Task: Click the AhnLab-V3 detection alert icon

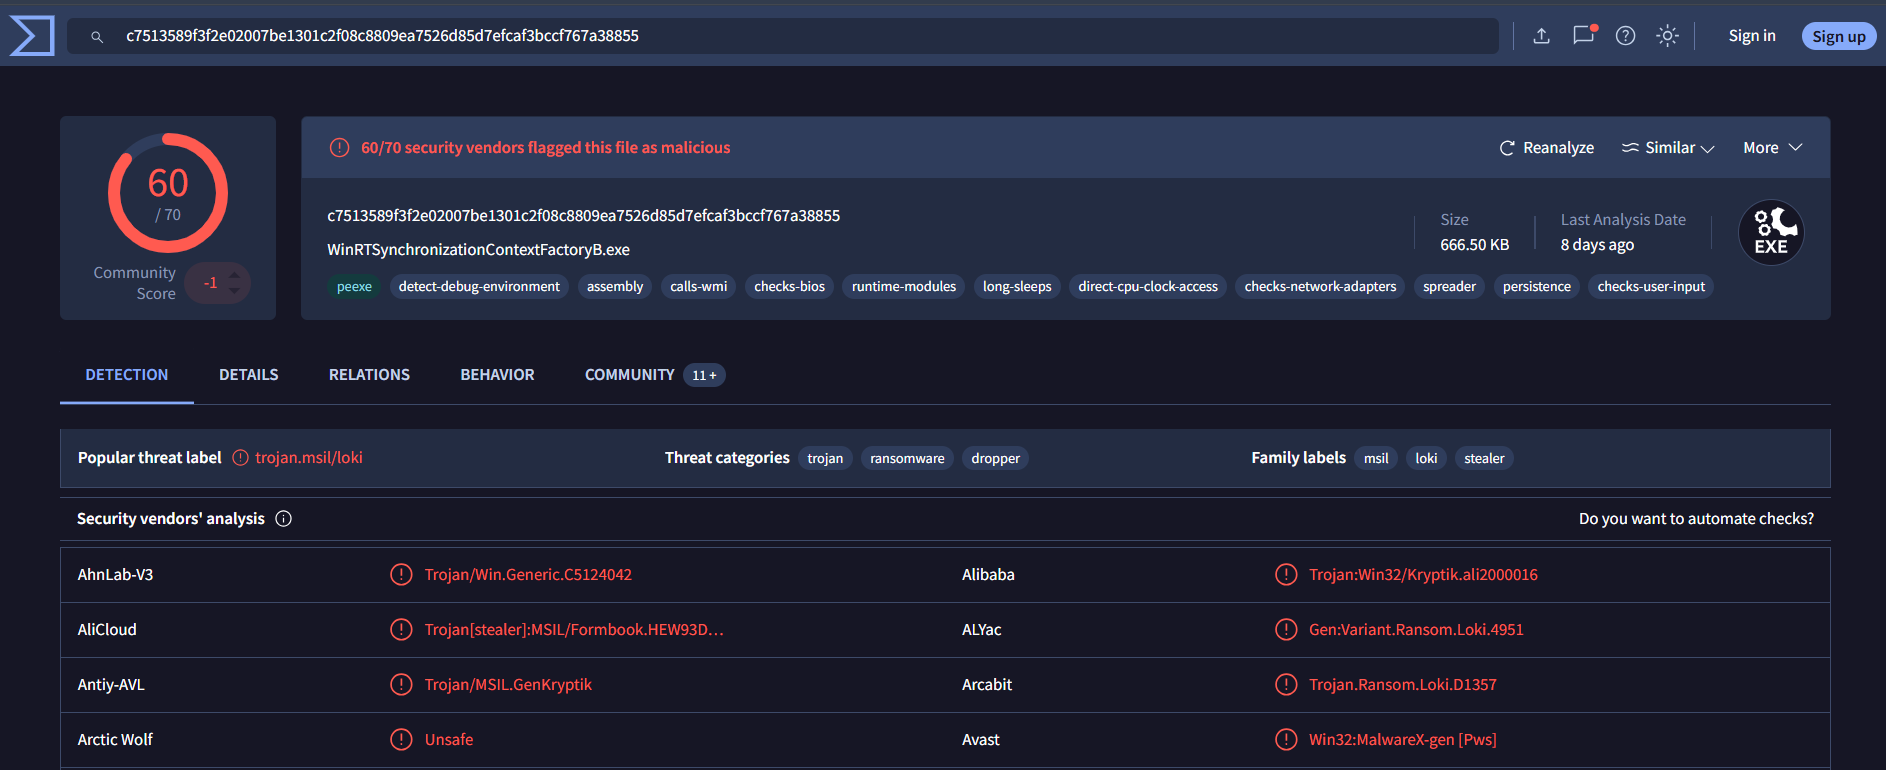Action: pyautogui.click(x=401, y=575)
